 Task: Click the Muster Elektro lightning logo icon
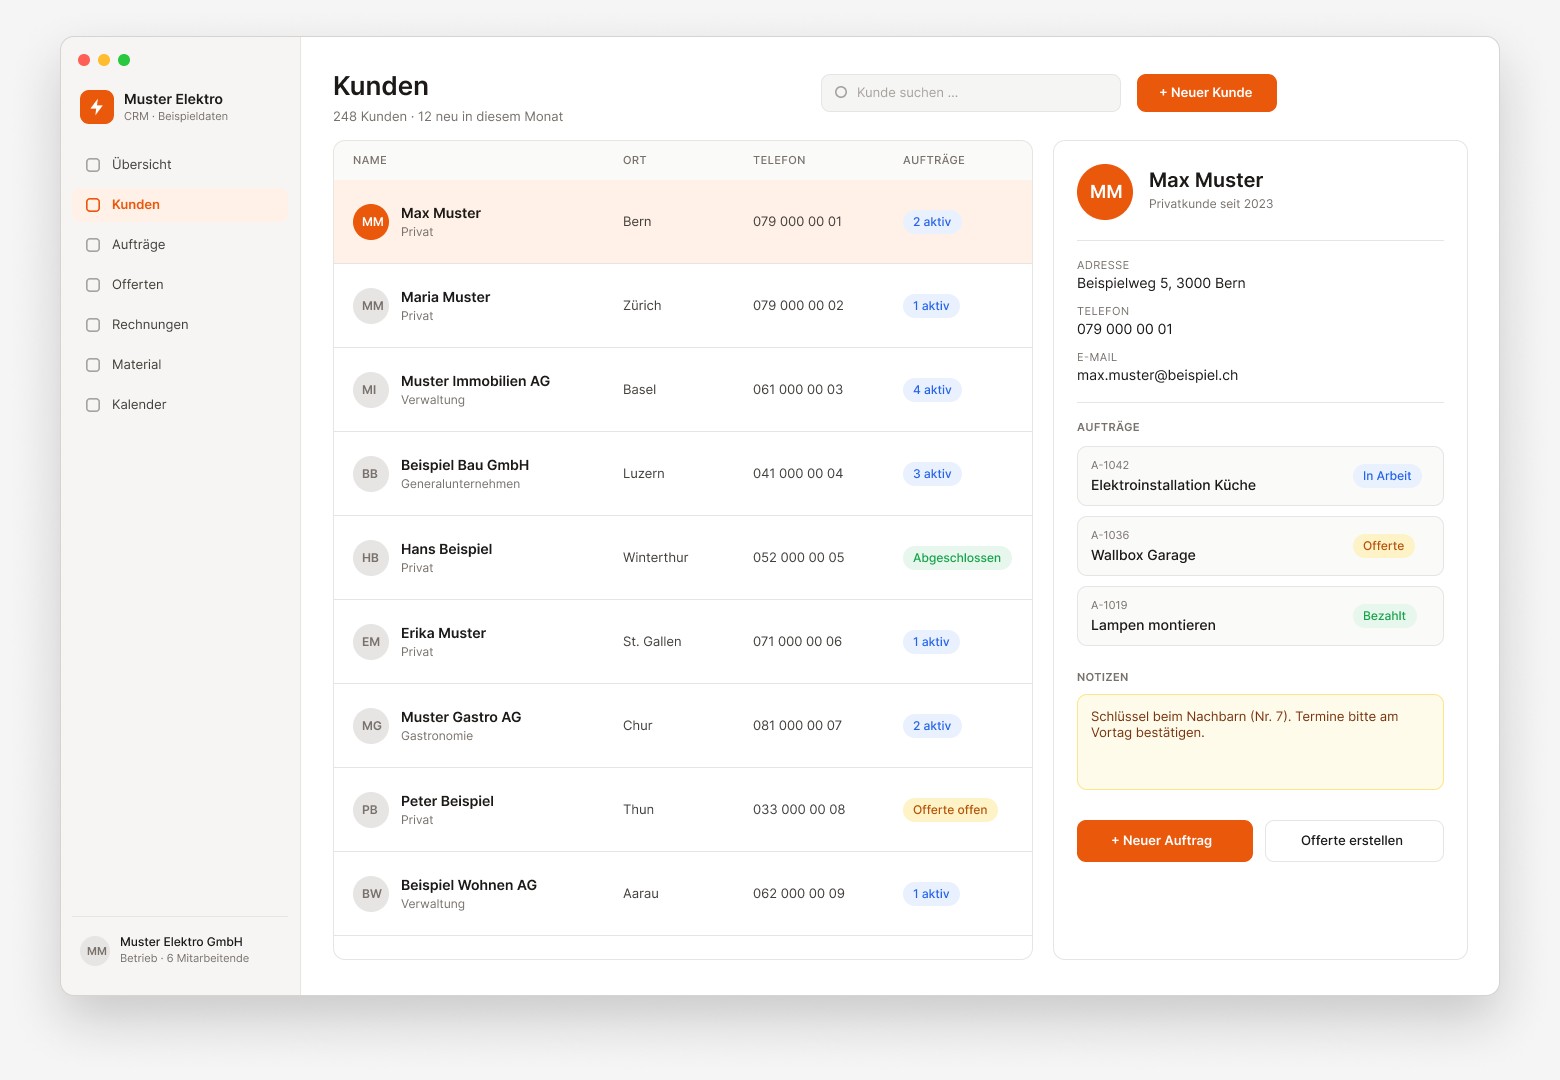coord(97,106)
